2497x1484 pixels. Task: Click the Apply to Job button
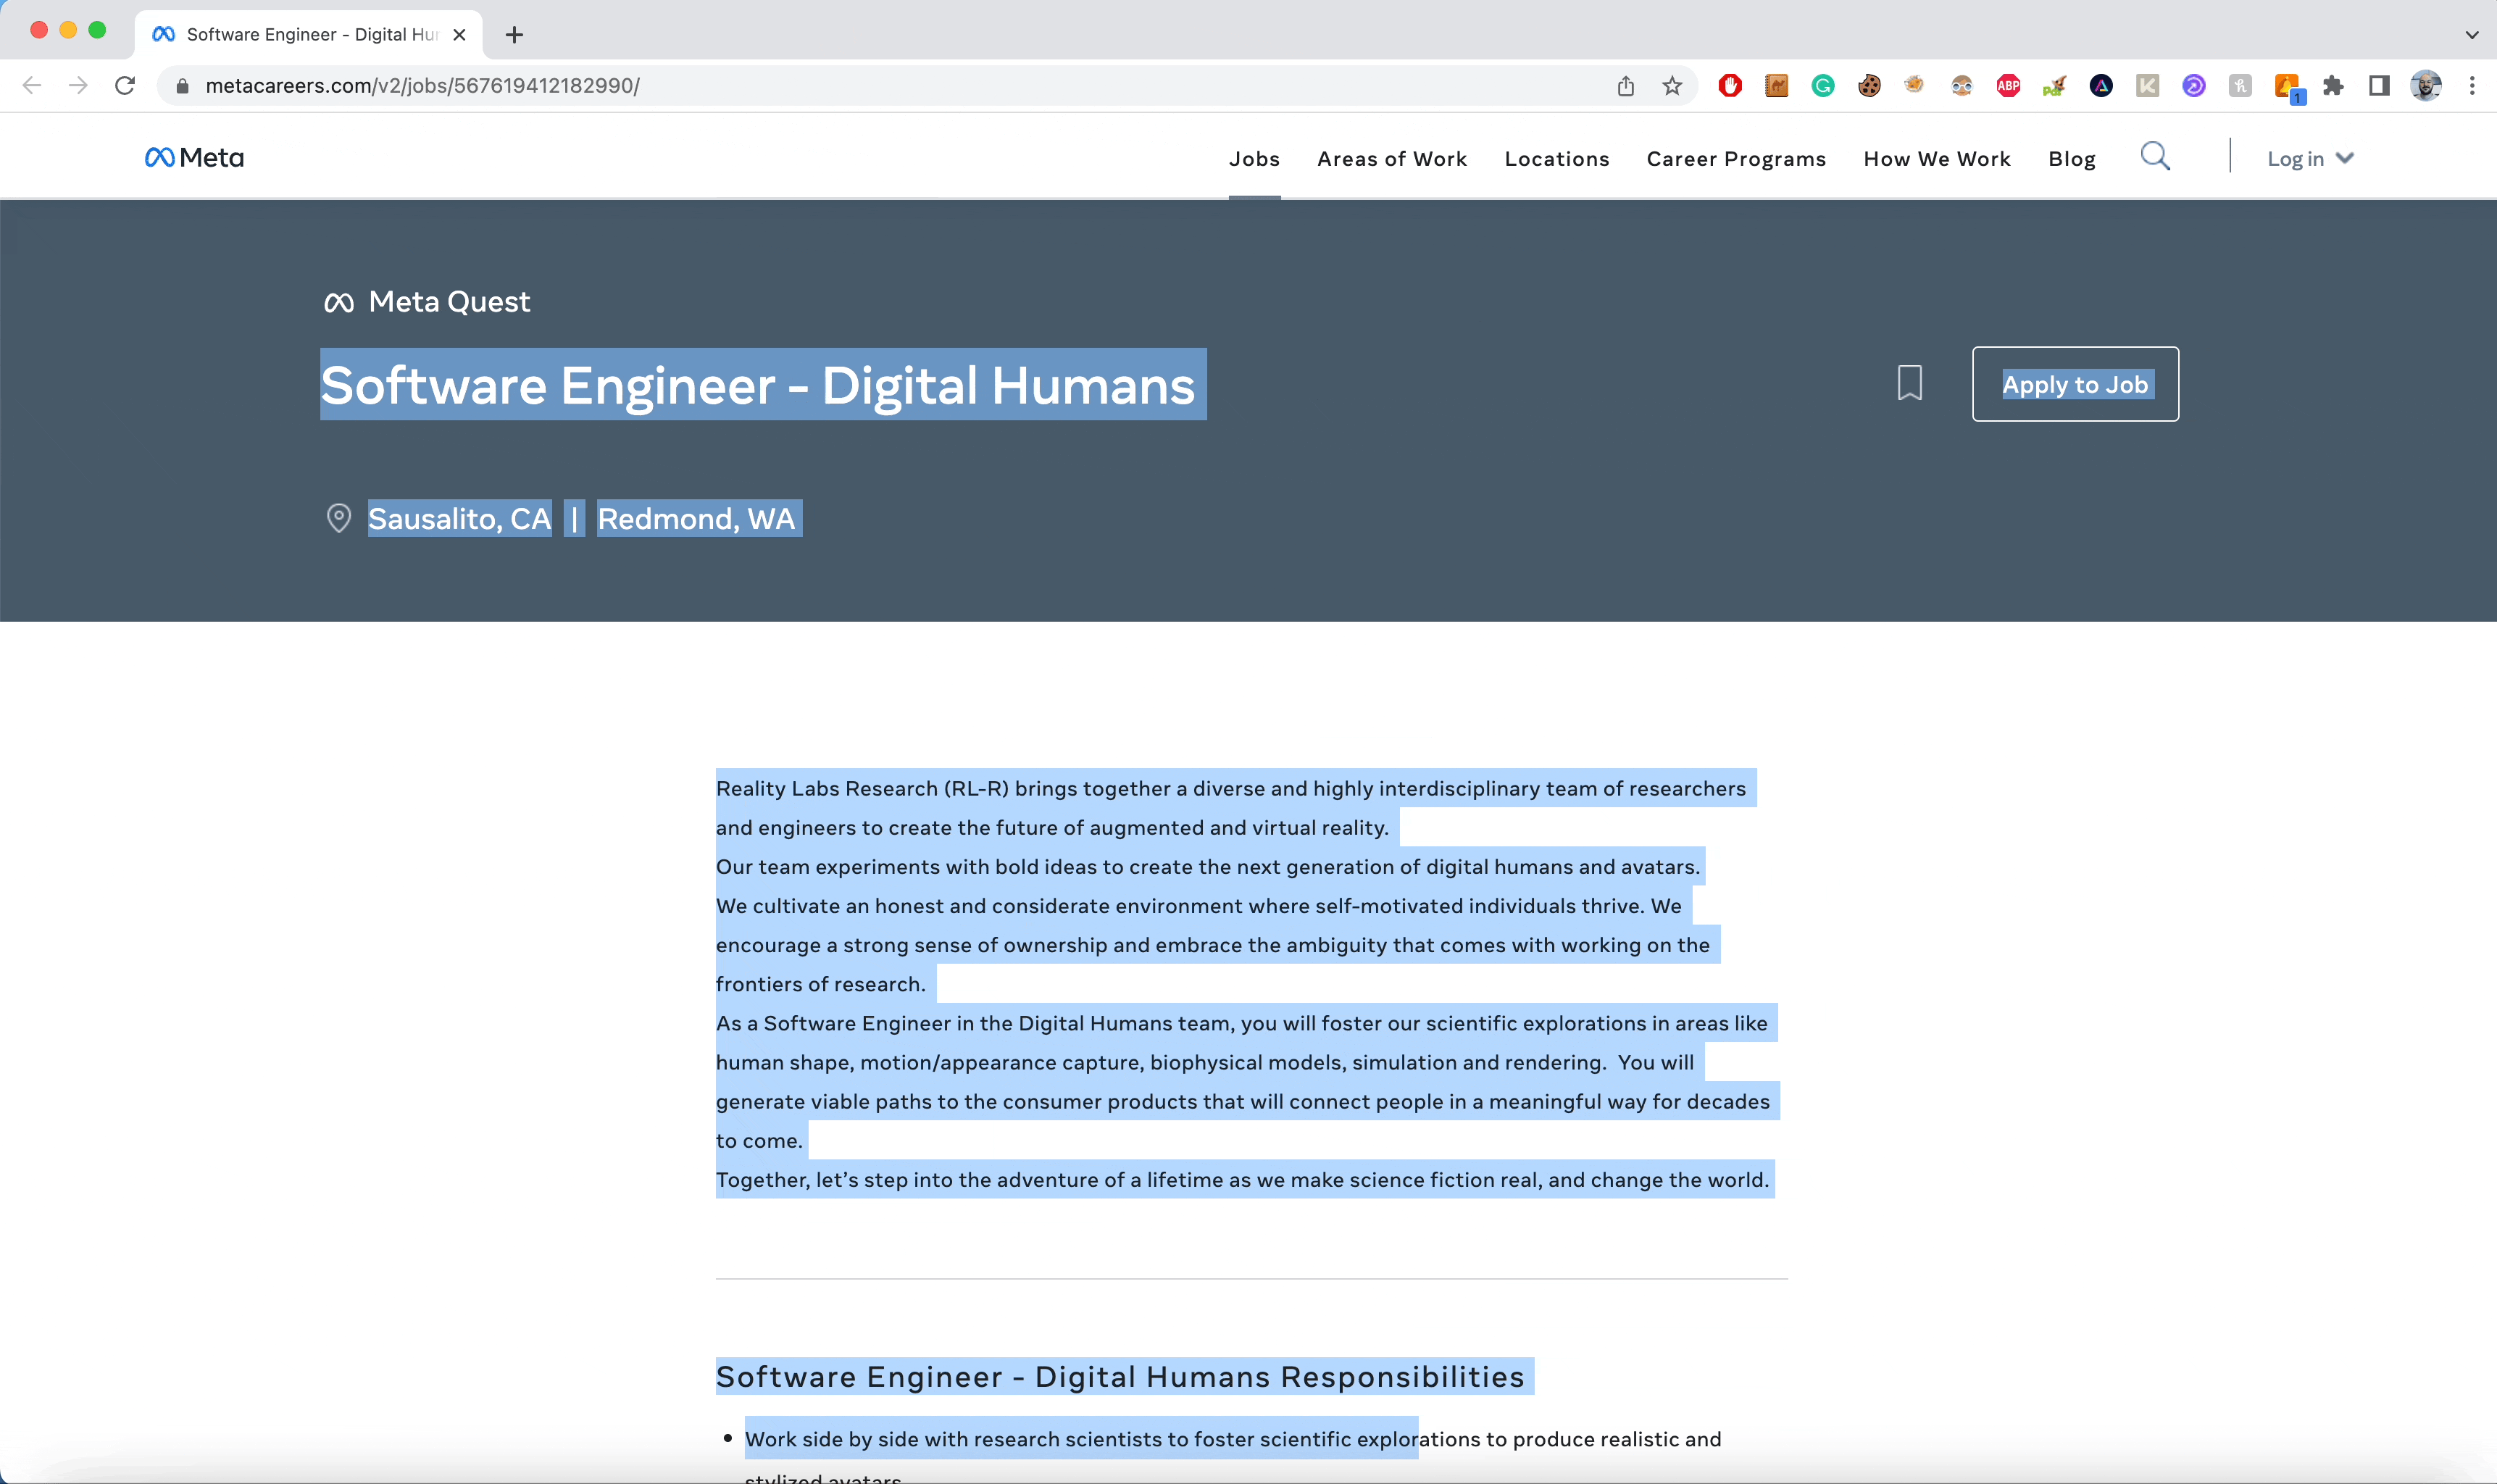(2075, 384)
